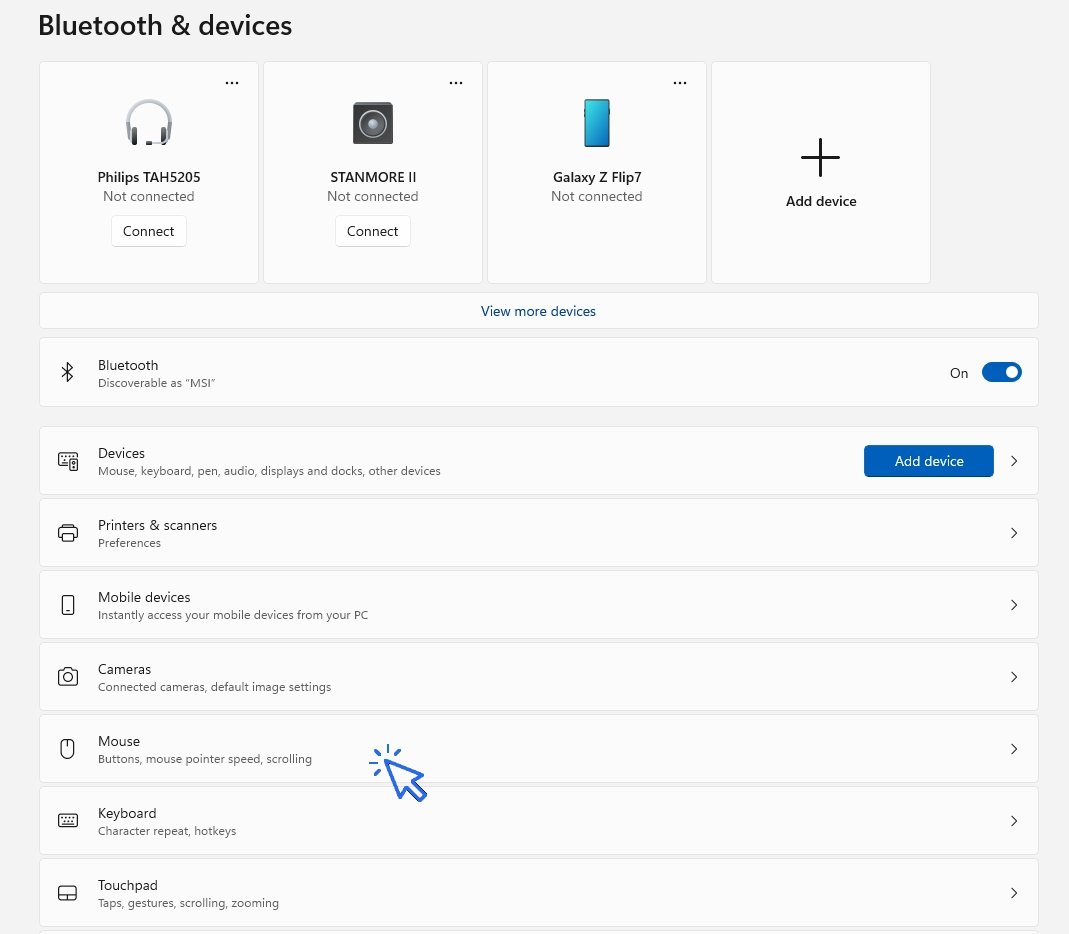Expand Printers & scanners chevron
Viewport: 1069px width, 934px height.
pos(1014,533)
